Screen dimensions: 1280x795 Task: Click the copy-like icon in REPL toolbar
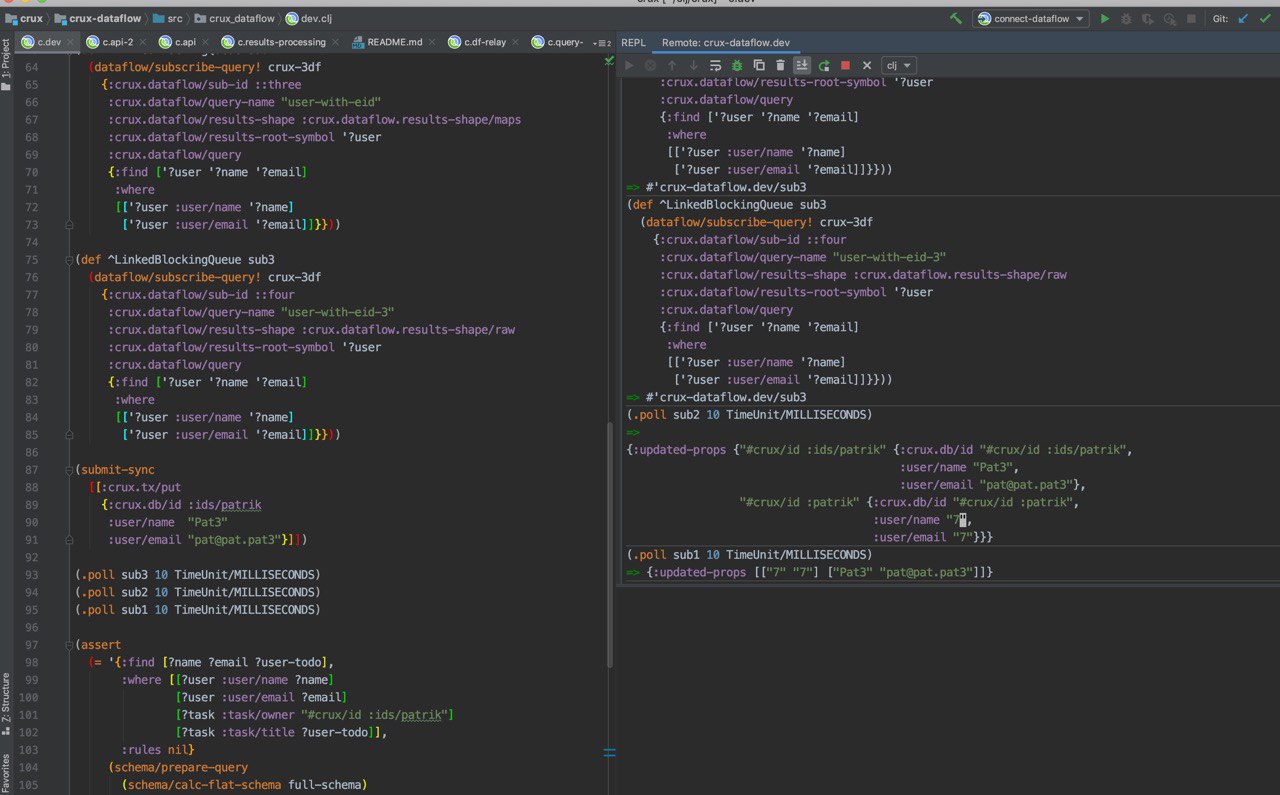click(759, 65)
